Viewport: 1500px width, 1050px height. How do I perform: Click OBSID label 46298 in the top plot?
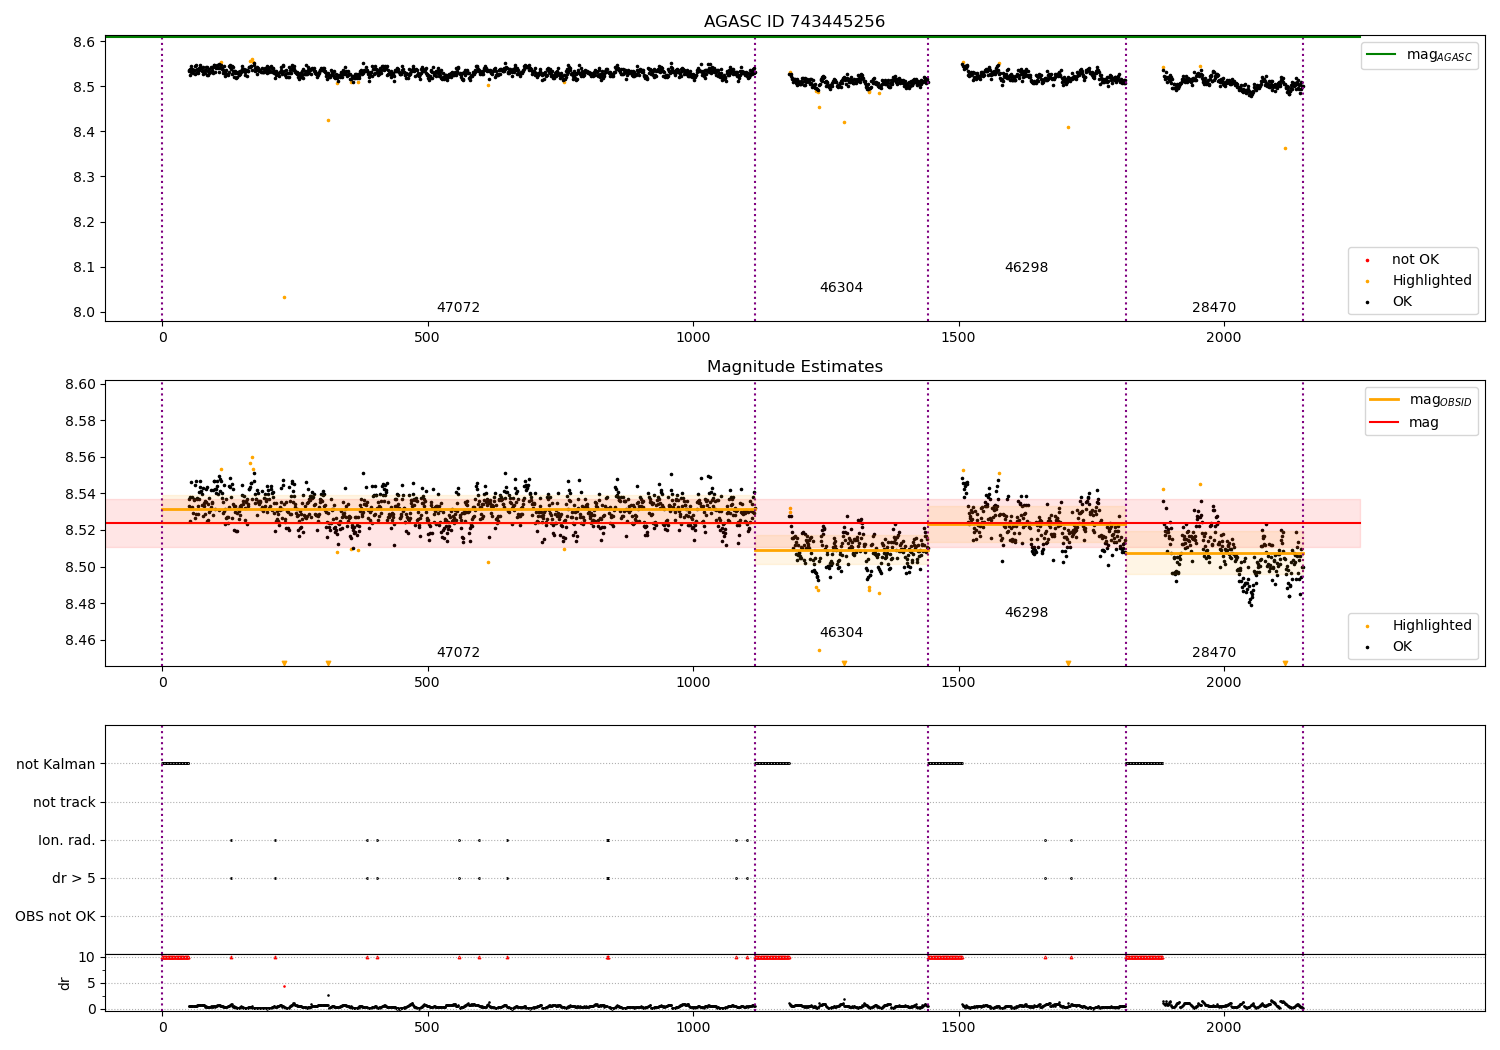[x=1026, y=267]
